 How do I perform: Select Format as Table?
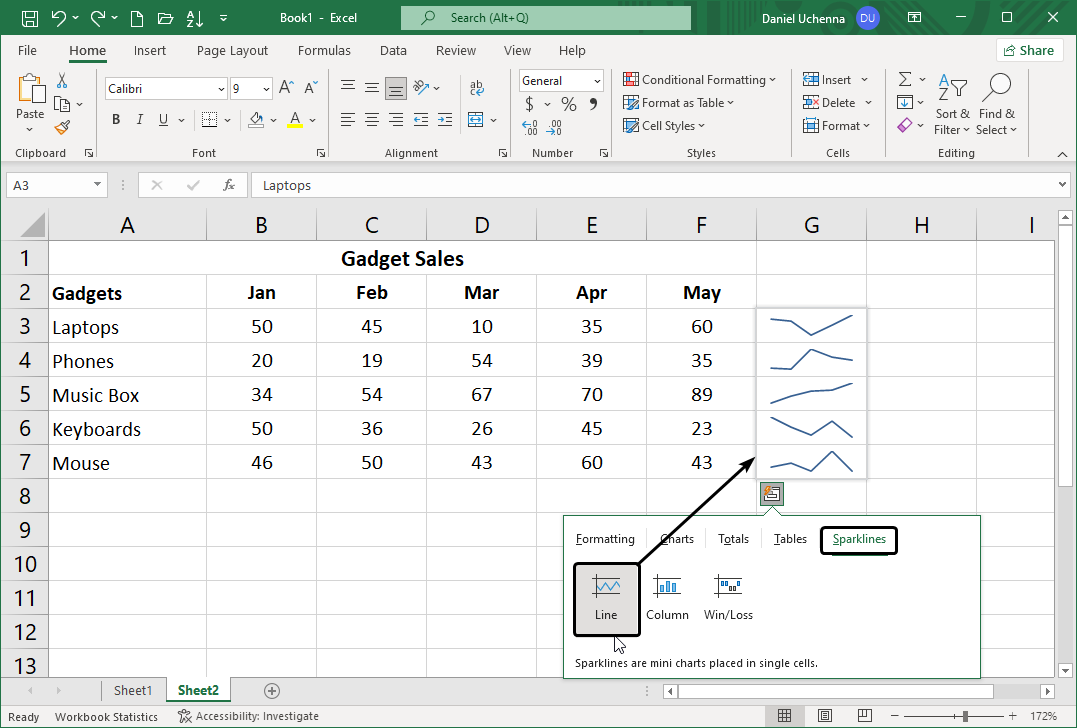tap(678, 102)
